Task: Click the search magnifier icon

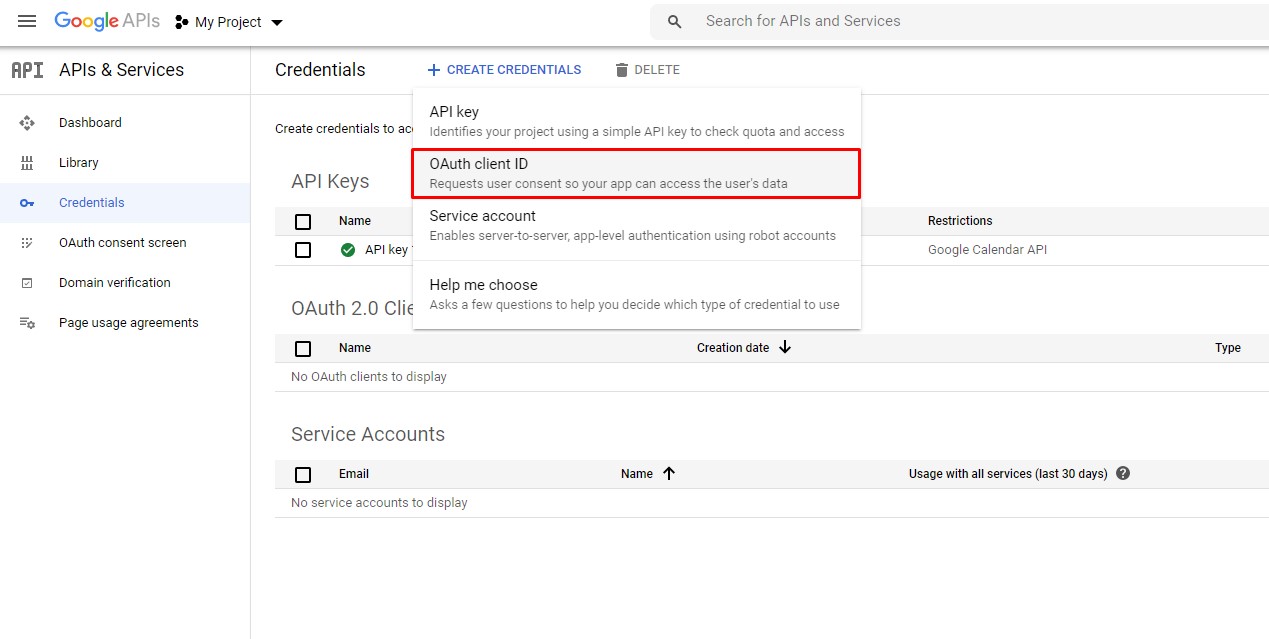Action: [x=673, y=20]
